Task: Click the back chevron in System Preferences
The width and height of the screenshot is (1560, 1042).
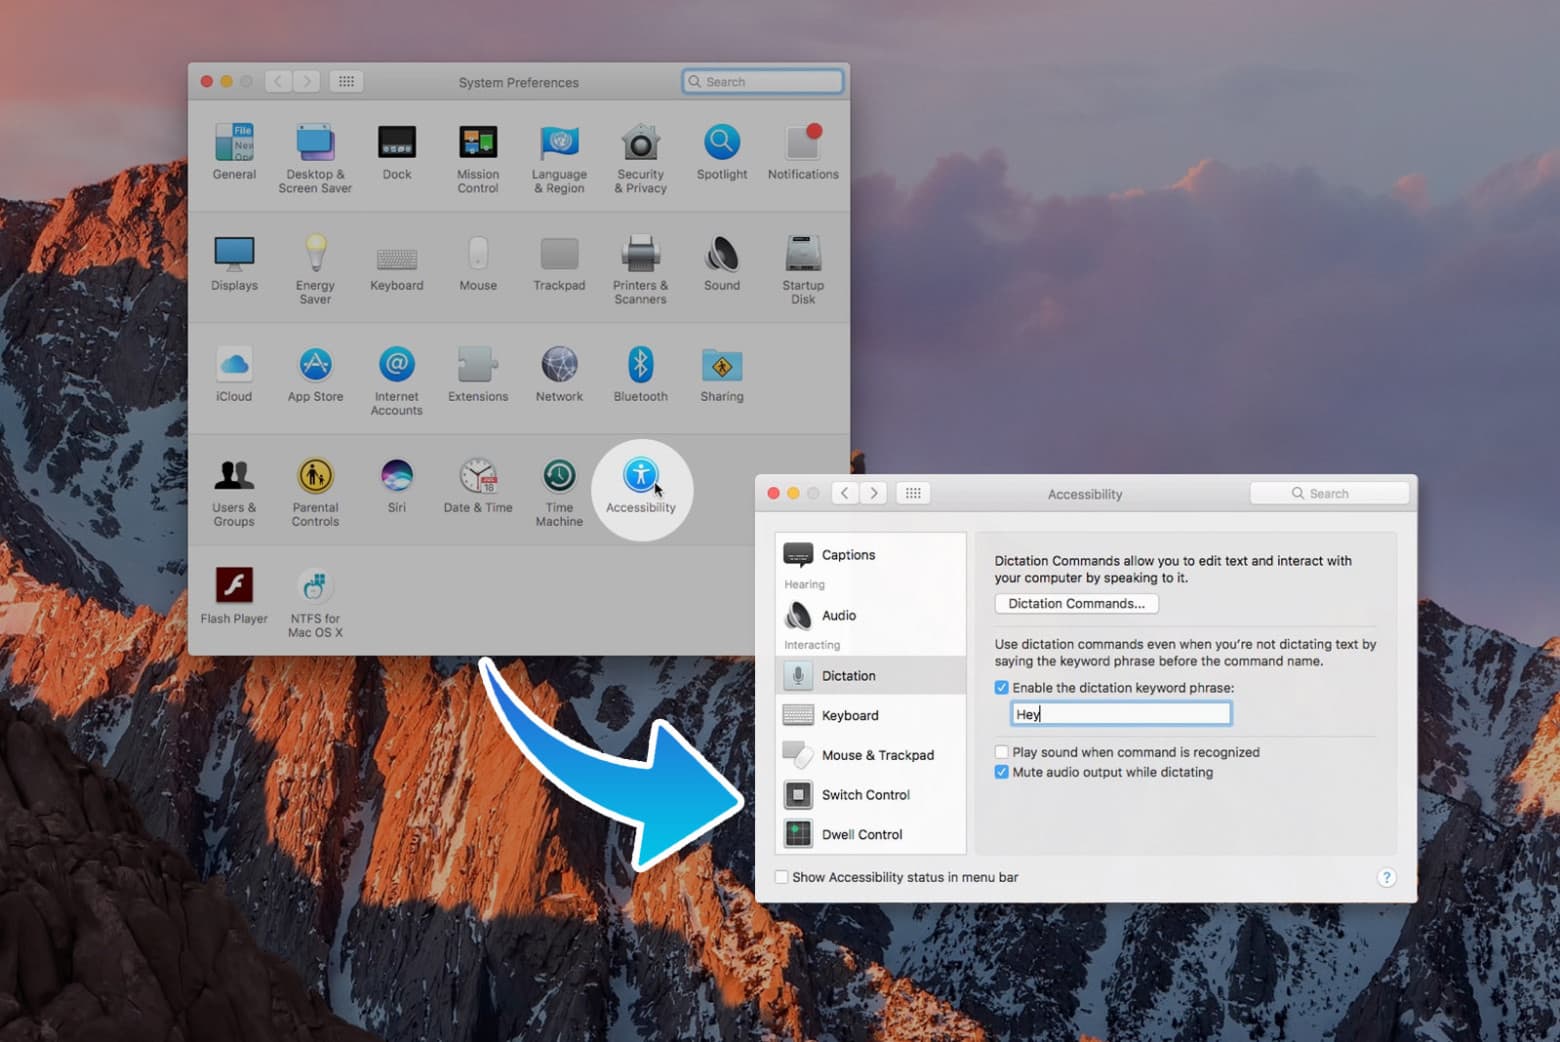Action: (278, 81)
